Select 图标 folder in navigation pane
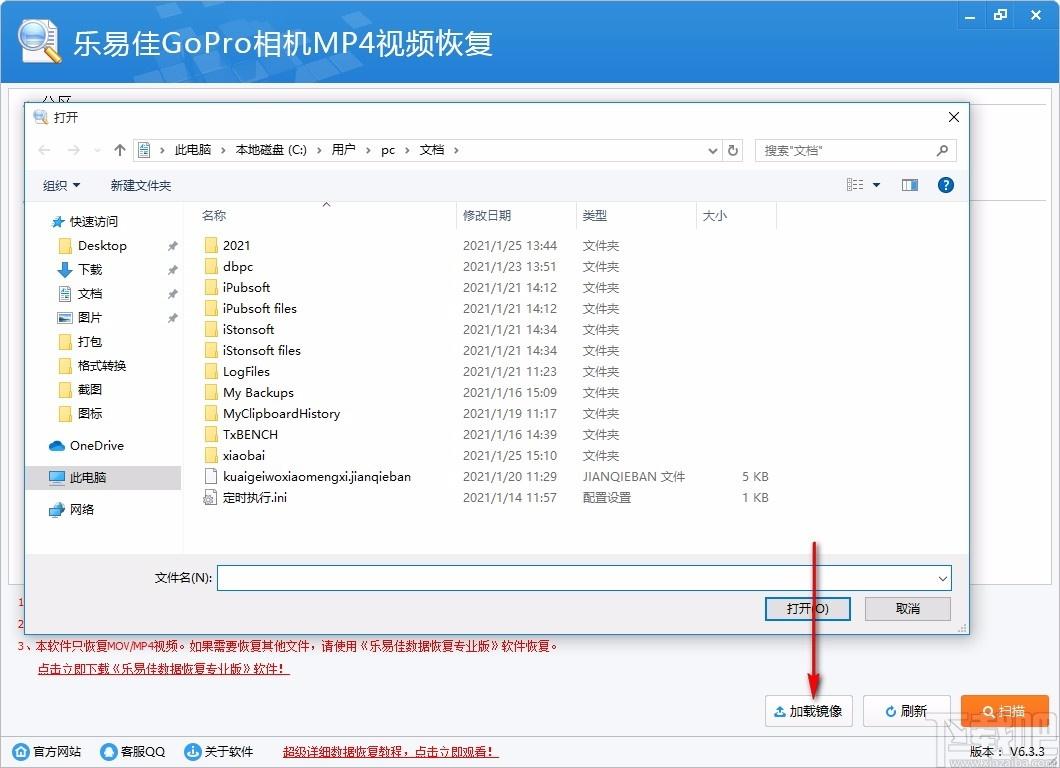This screenshot has height=768, width=1060. [x=80, y=413]
